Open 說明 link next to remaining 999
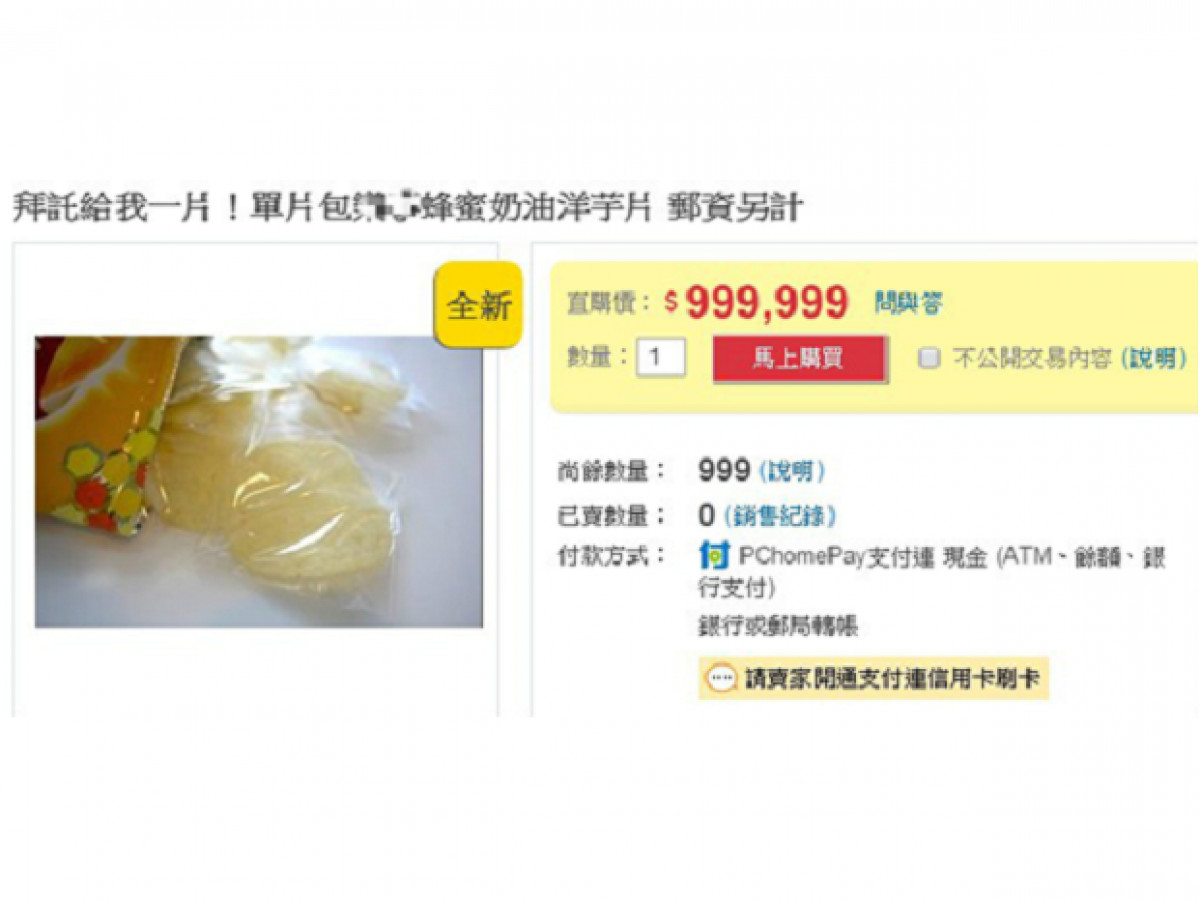1200x901 pixels. pyautogui.click(x=793, y=471)
